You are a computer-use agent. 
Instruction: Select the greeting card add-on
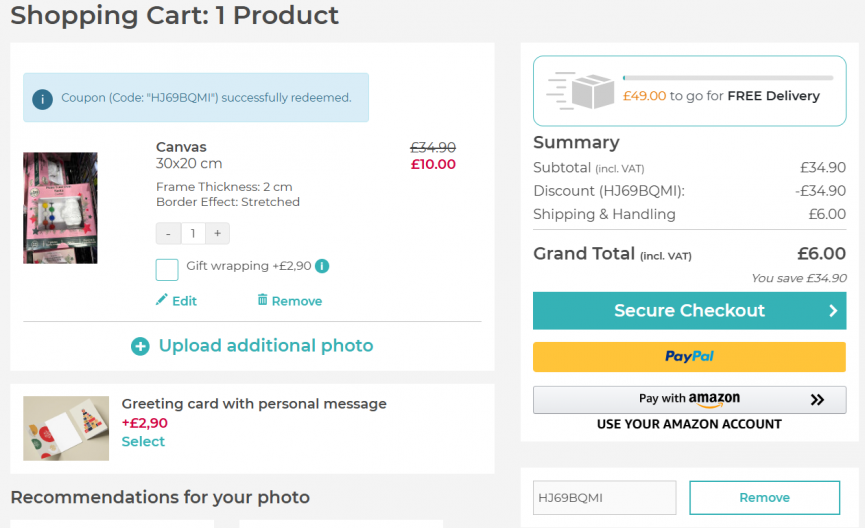(143, 441)
